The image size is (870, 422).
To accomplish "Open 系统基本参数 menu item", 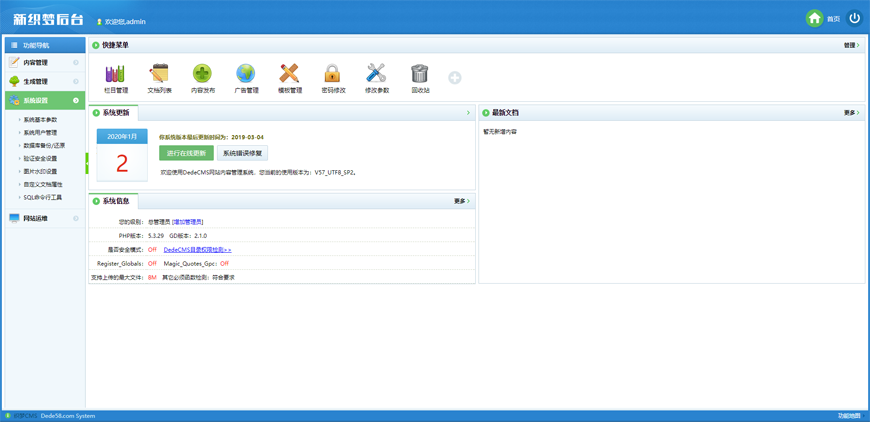I will [x=41, y=119].
